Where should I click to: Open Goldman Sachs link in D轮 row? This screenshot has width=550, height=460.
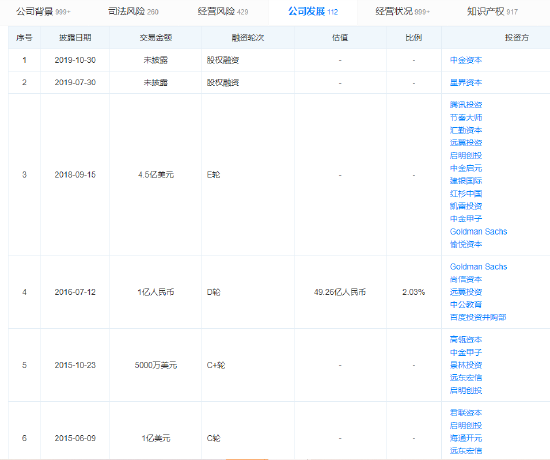pos(478,267)
